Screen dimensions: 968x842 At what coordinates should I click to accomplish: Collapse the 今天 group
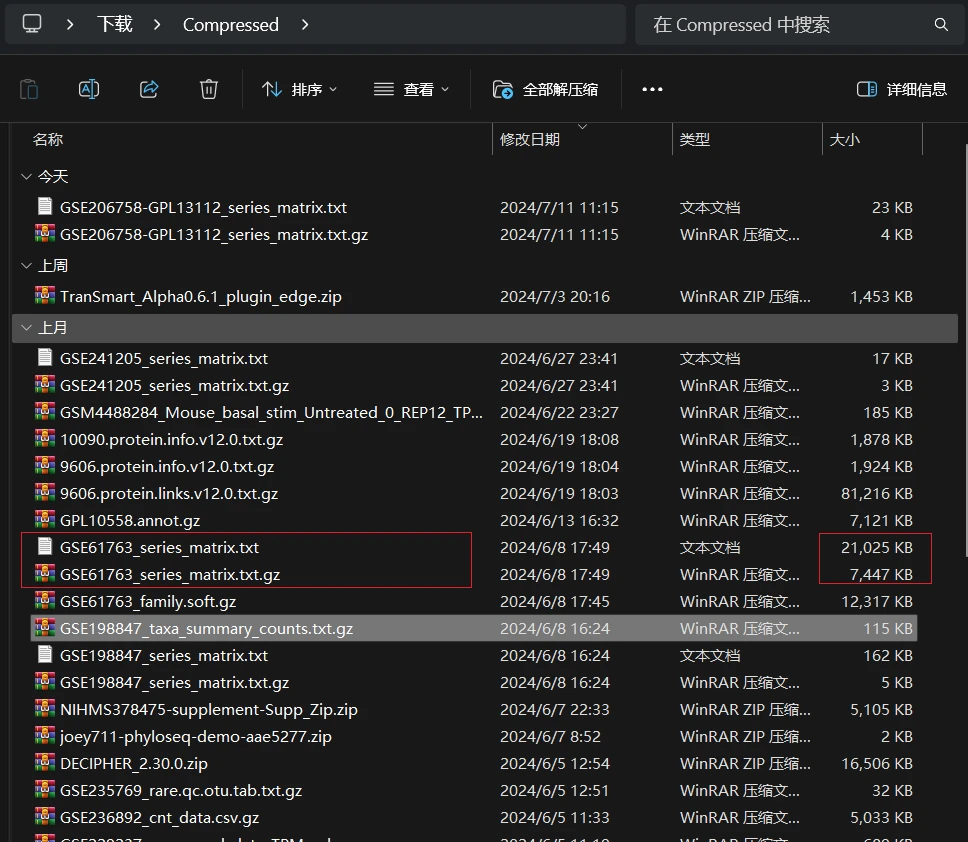pyautogui.click(x=27, y=177)
